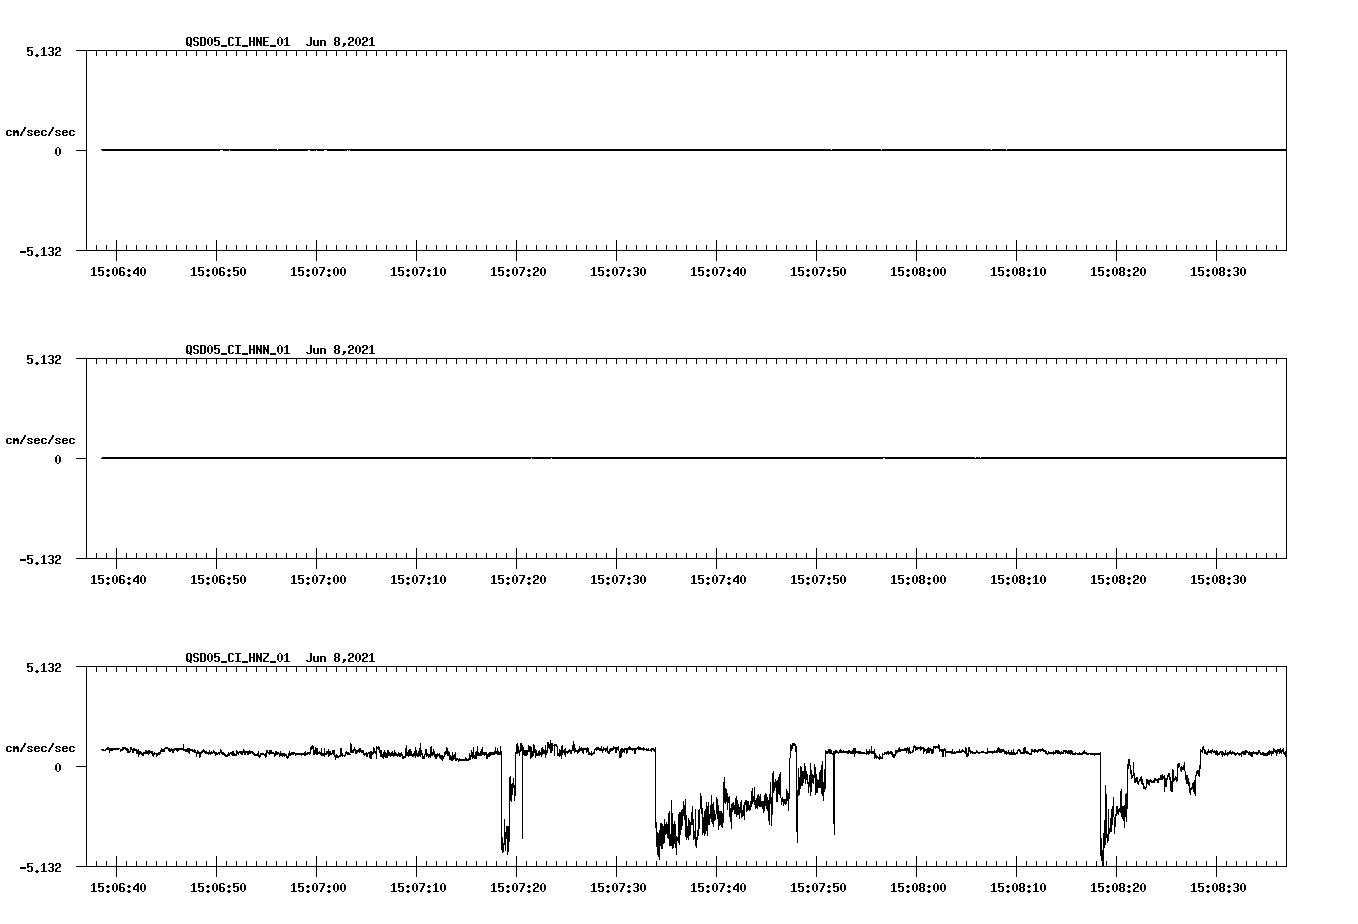Click 15:07:20 time label under HNE plot
The height and width of the screenshot is (924, 1358).
point(518,272)
